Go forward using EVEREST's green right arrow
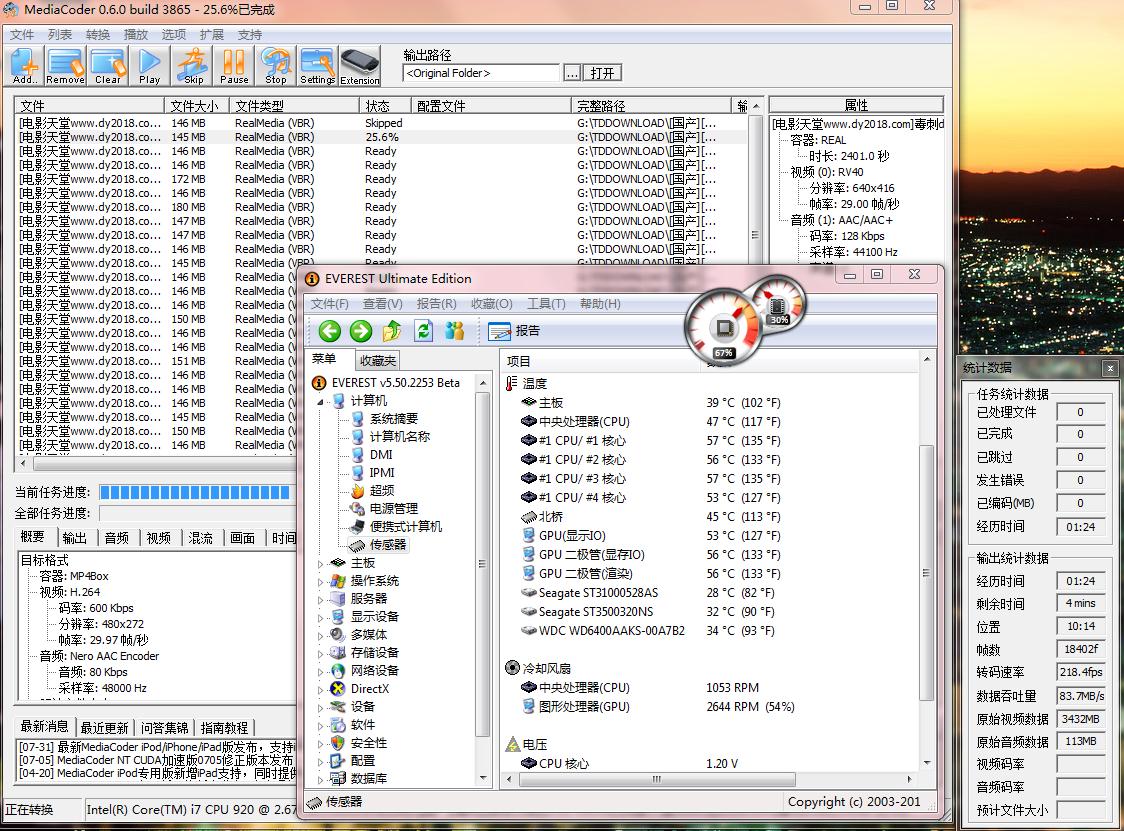The image size is (1124, 831). pyautogui.click(x=361, y=331)
